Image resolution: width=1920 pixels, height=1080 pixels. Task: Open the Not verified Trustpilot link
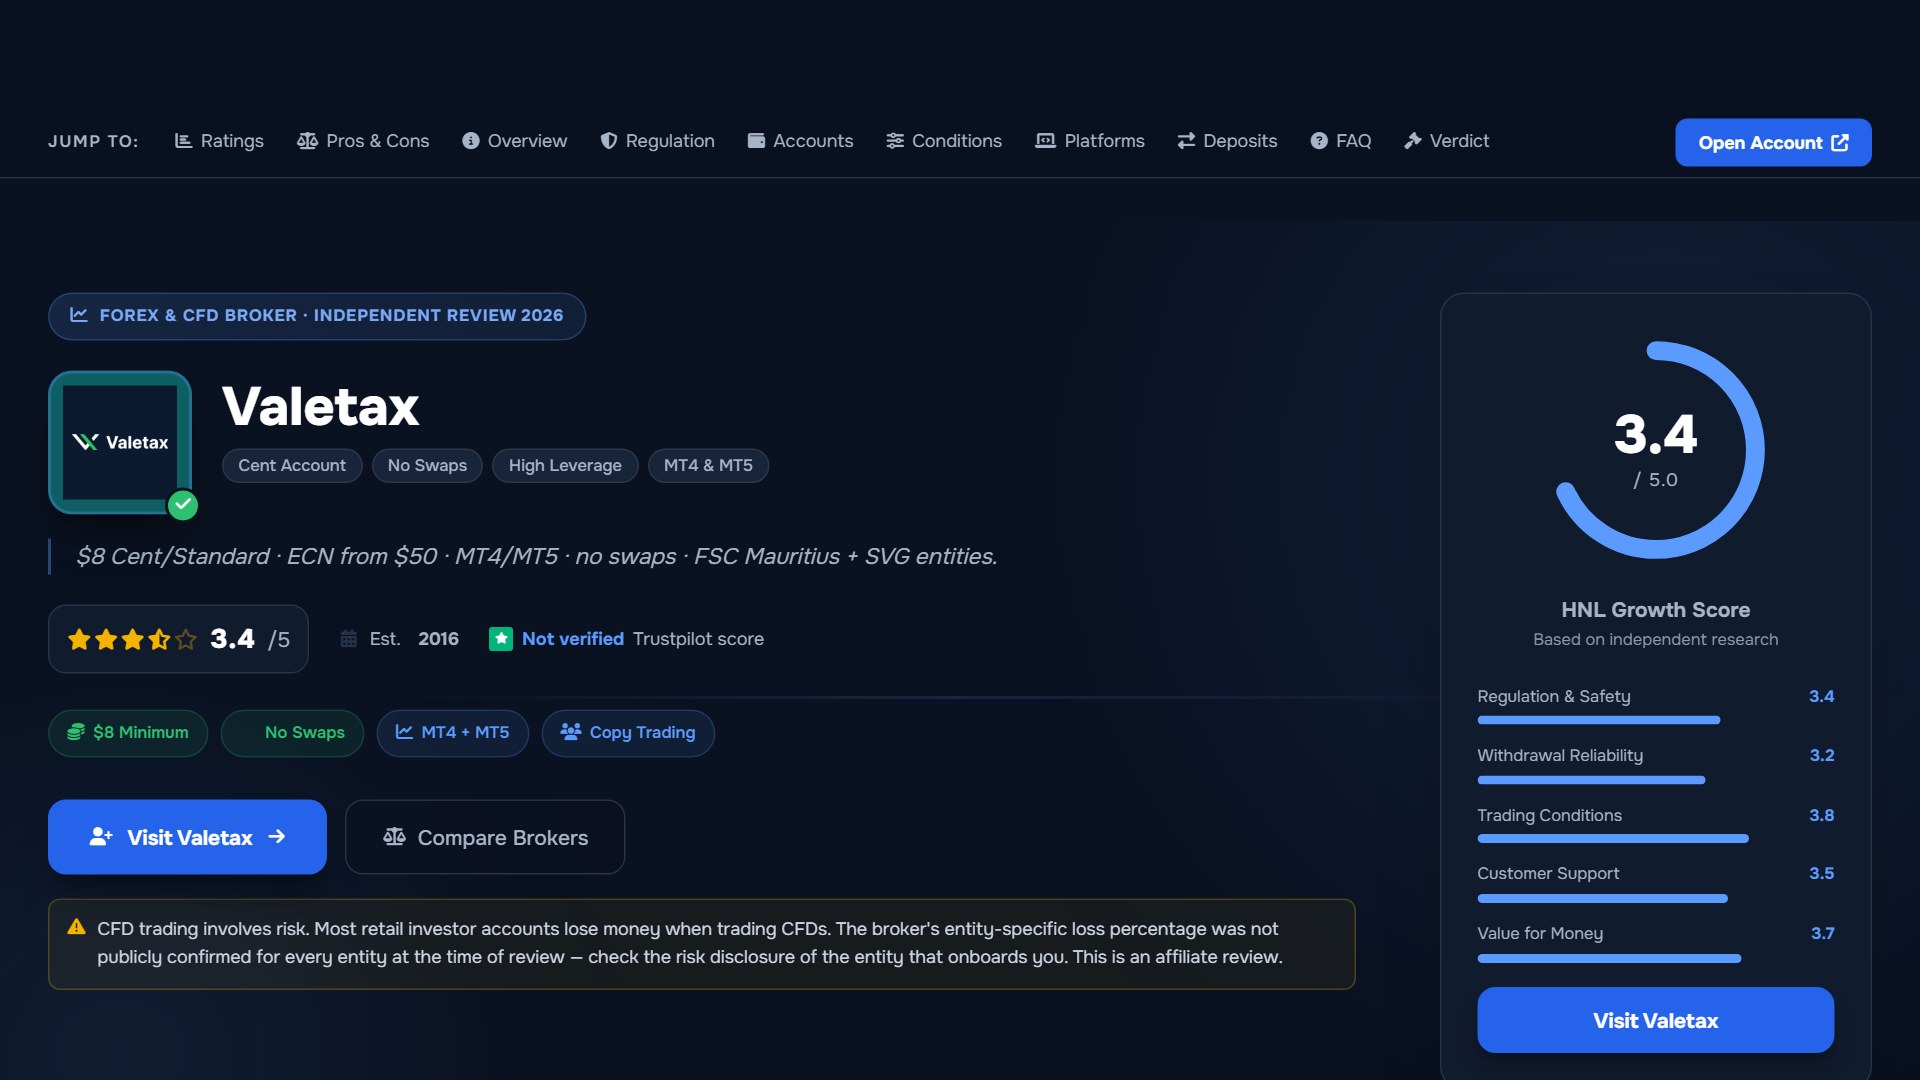(573, 639)
